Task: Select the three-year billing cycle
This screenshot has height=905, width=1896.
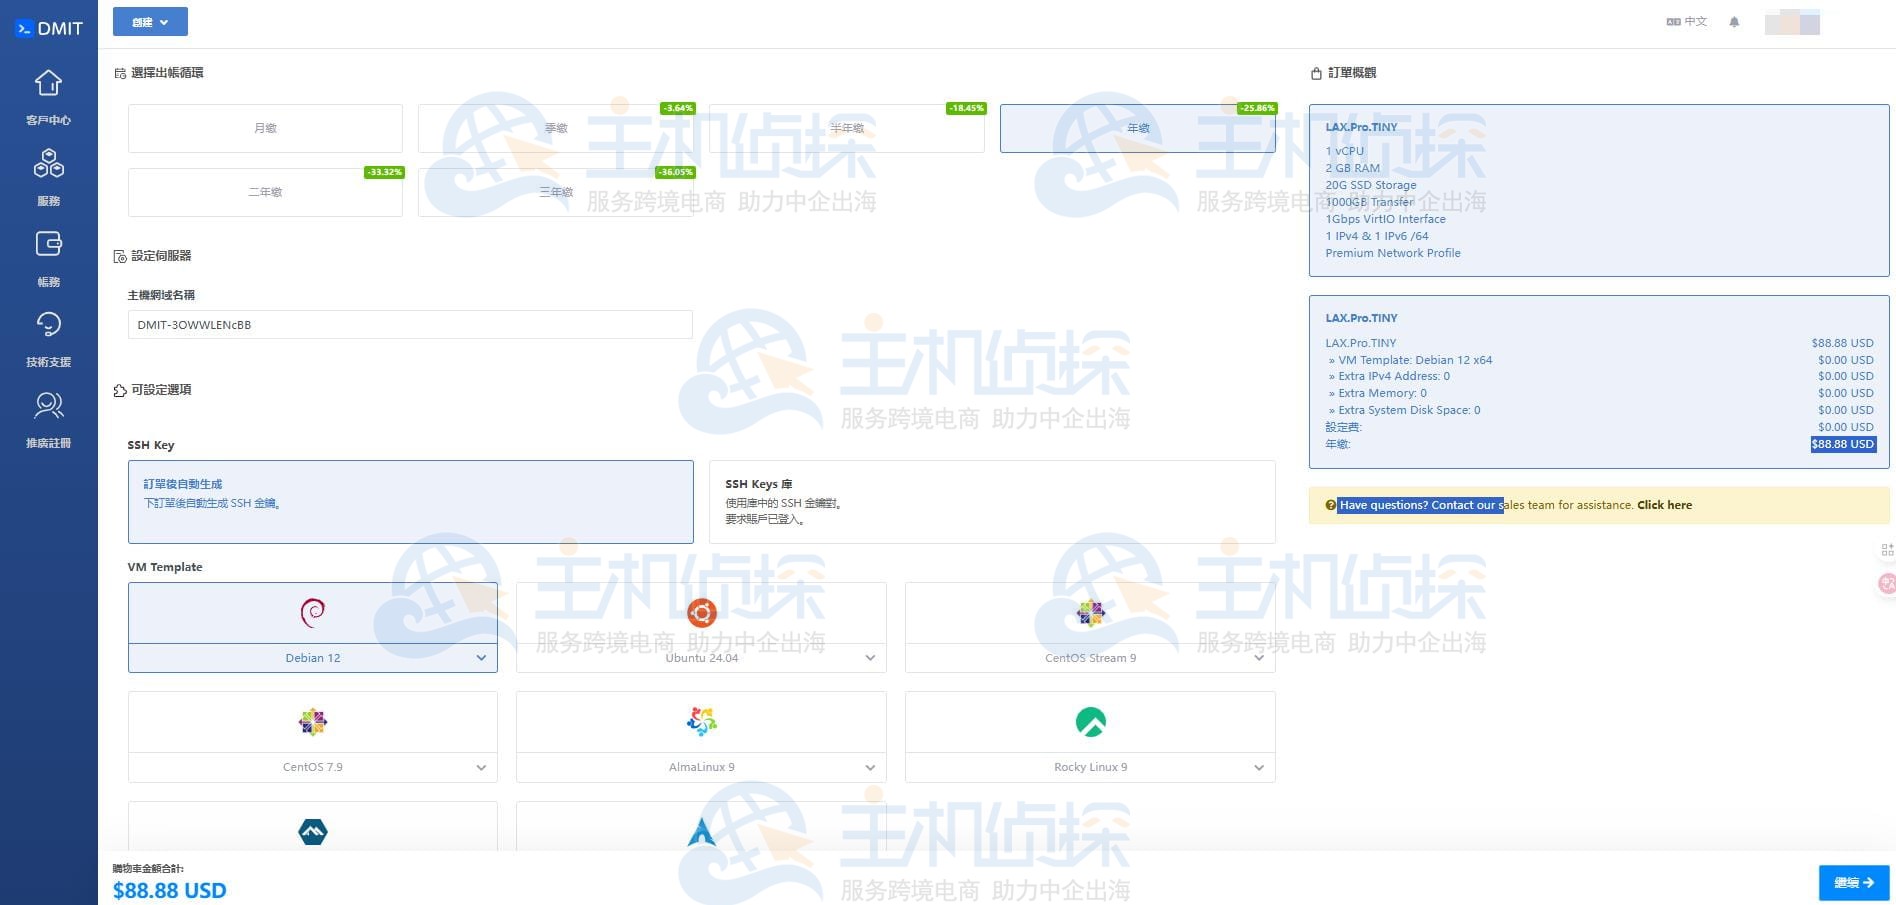Action: [x=556, y=192]
